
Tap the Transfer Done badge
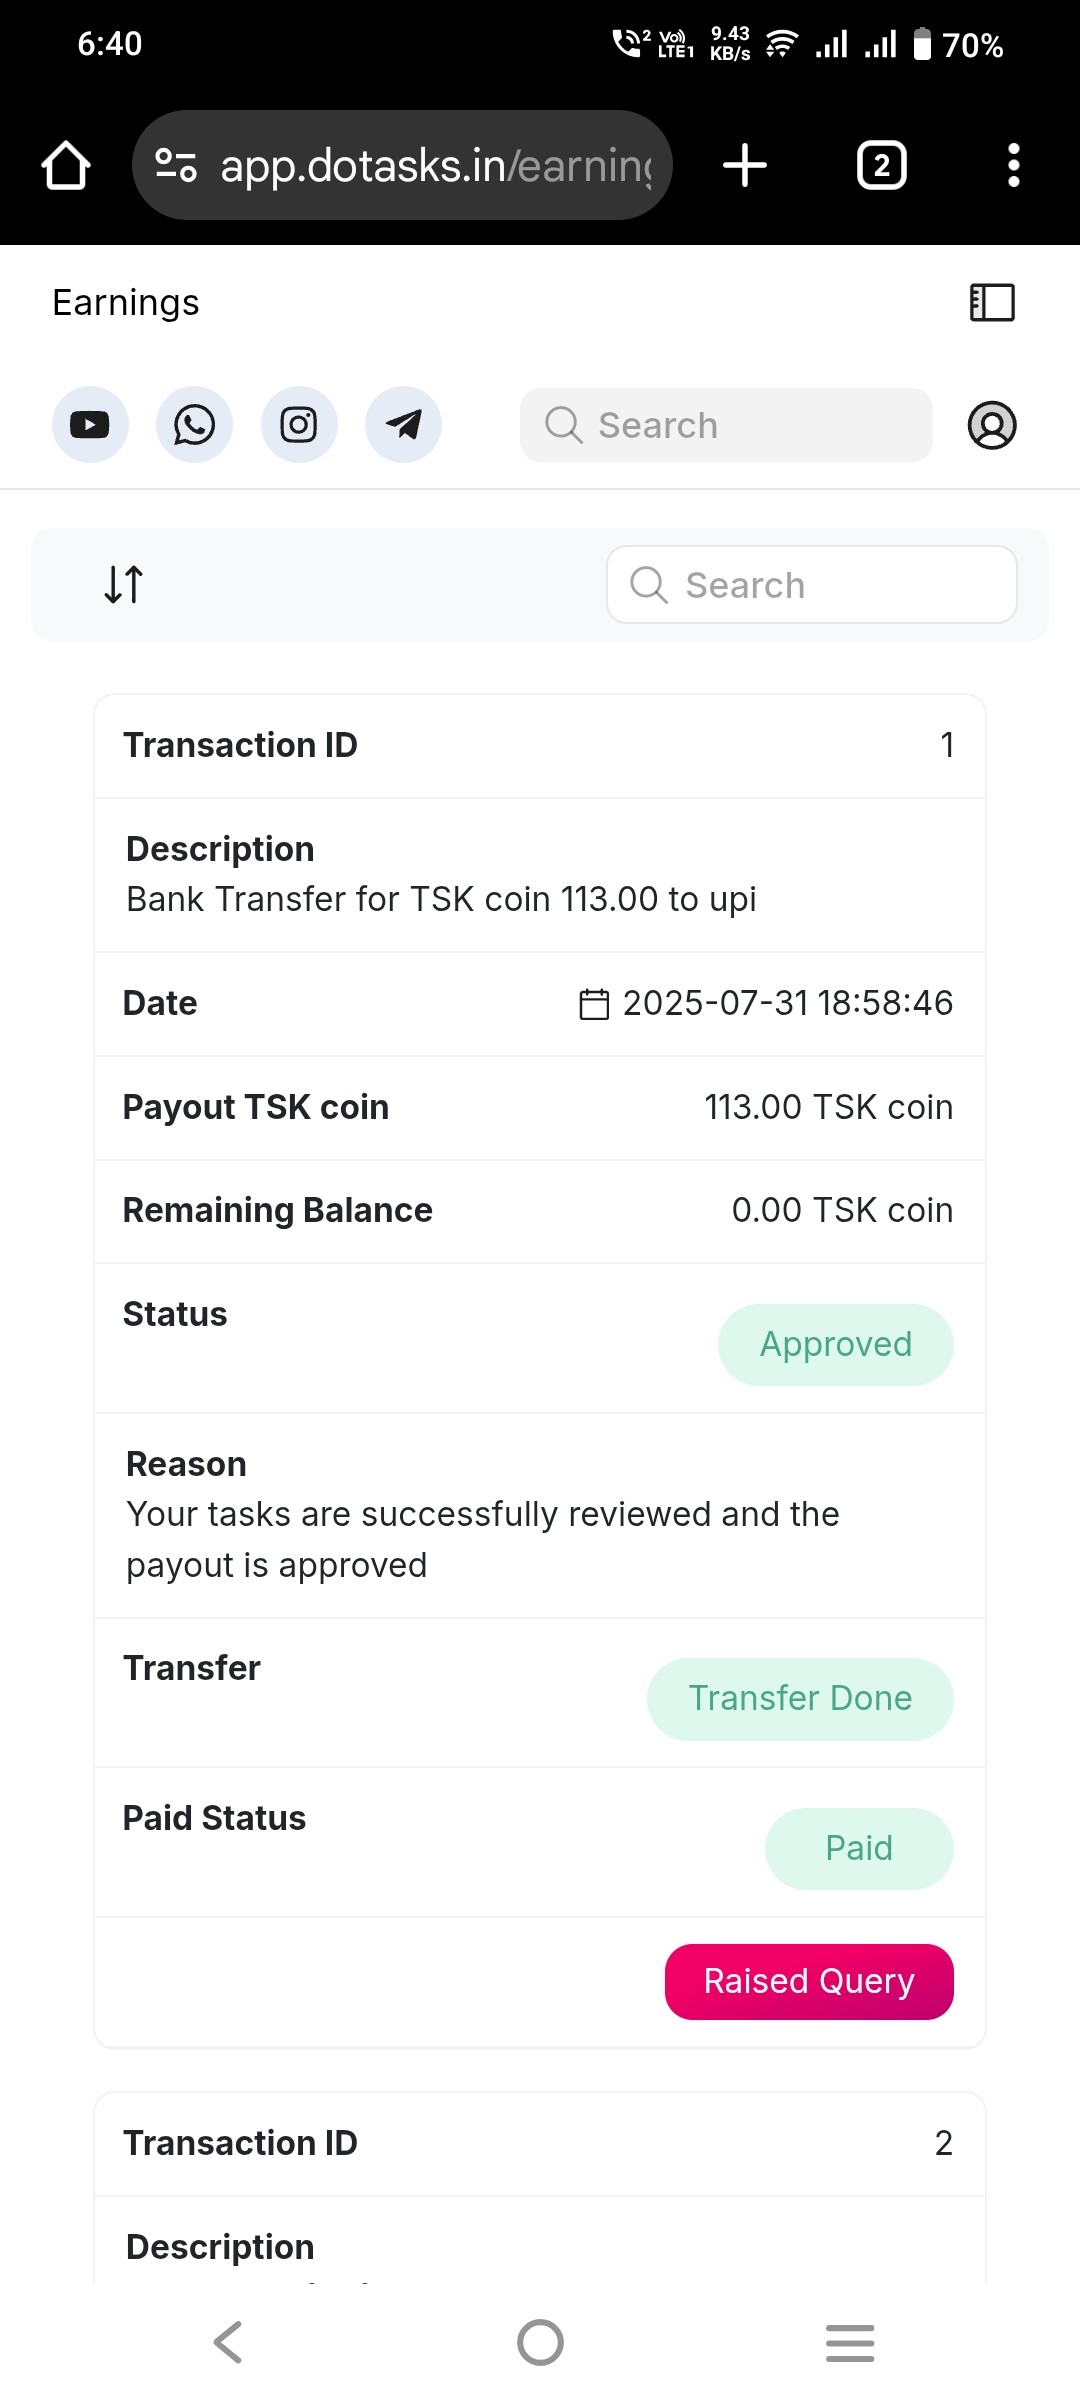[x=799, y=1698]
